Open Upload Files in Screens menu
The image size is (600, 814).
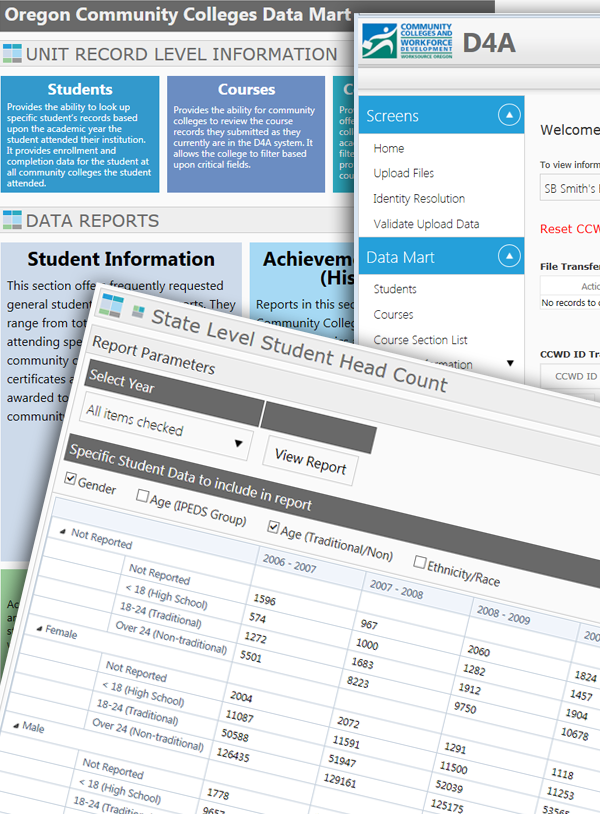[404, 173]
